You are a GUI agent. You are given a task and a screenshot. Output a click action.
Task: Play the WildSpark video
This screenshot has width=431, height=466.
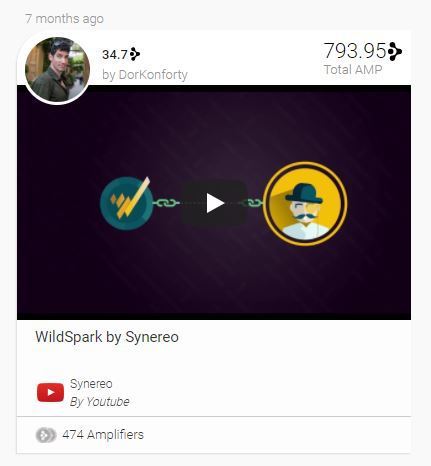(215, 203)
